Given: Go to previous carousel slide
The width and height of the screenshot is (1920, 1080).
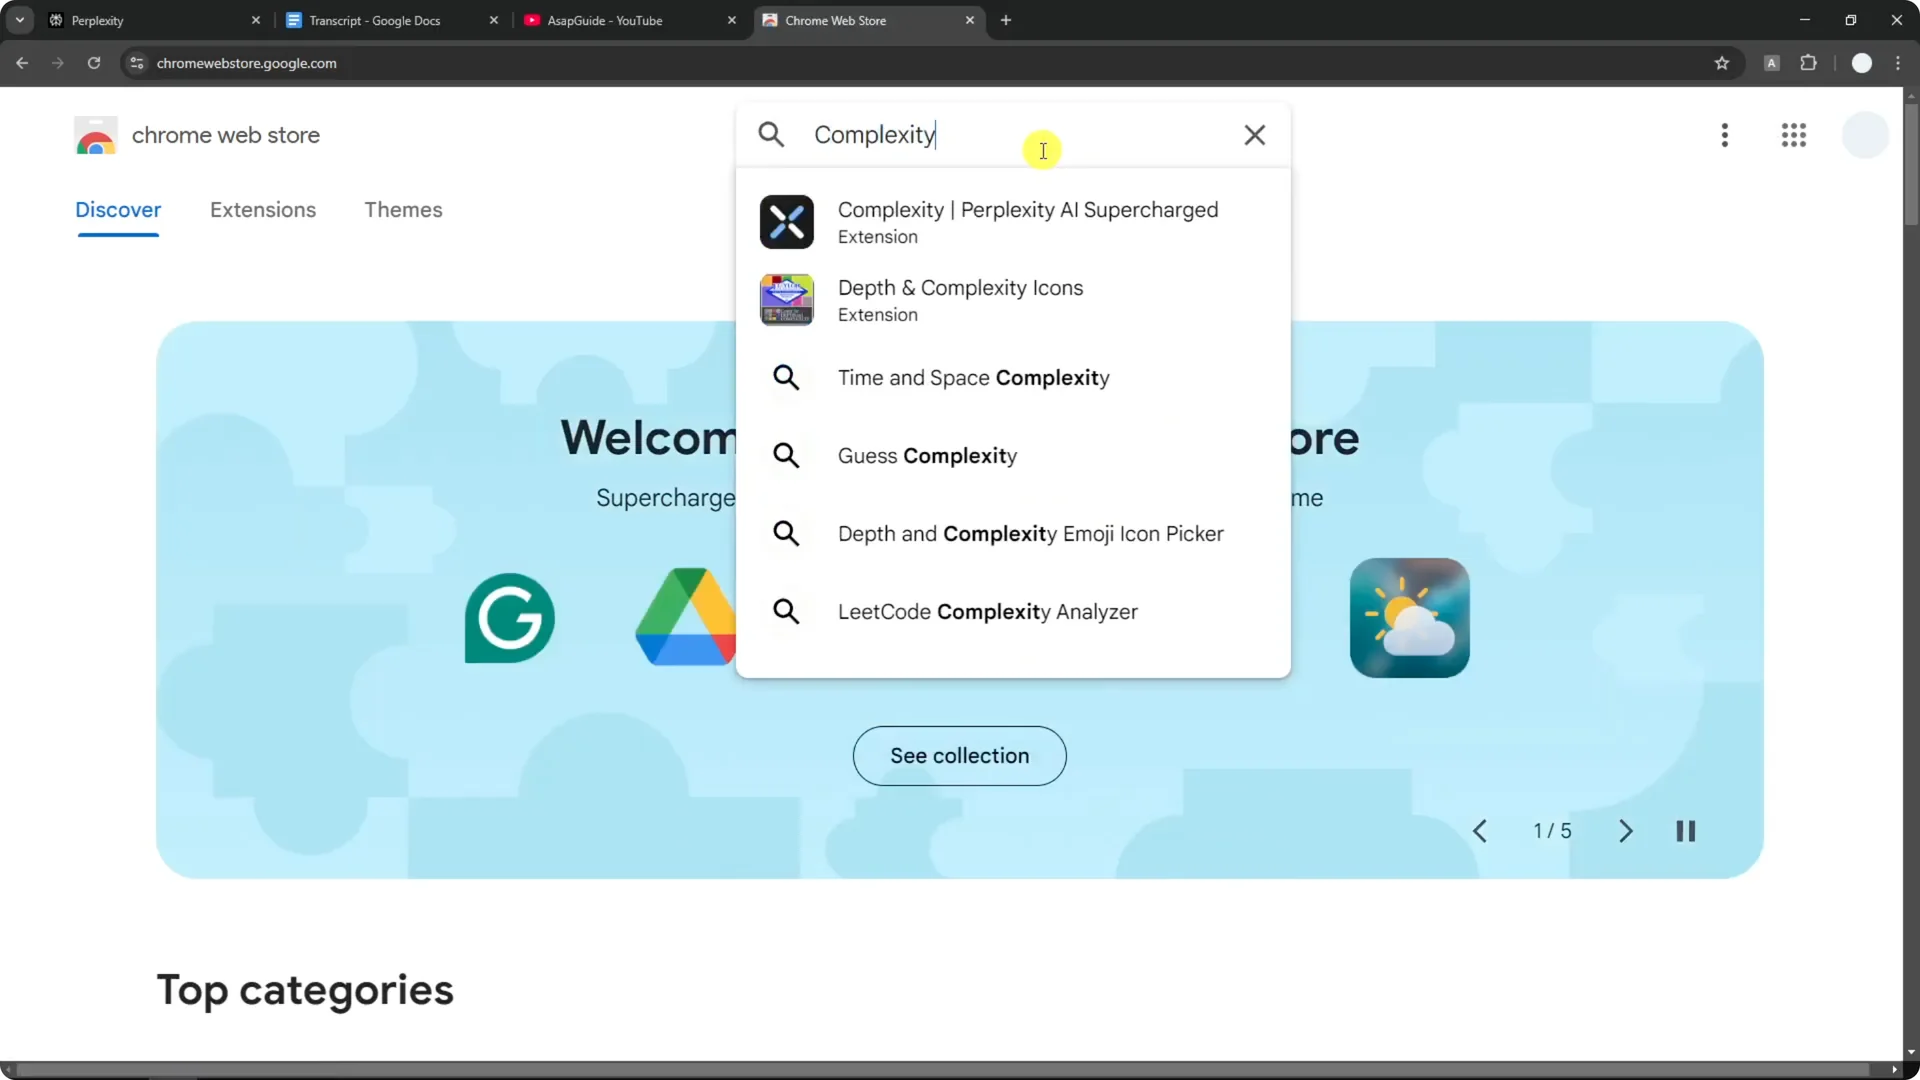Looking at the screenshot, I should click(1480, 831).
